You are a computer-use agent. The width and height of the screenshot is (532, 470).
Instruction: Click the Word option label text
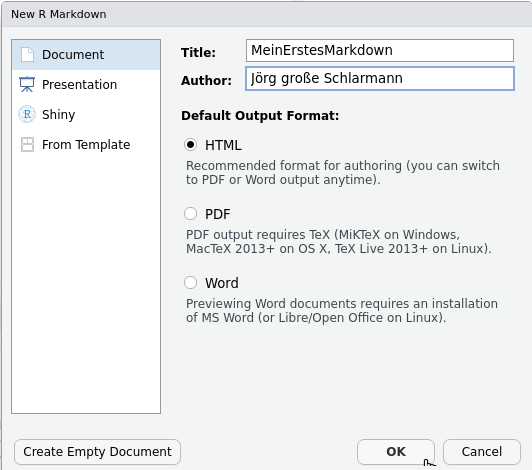[222, 283]
